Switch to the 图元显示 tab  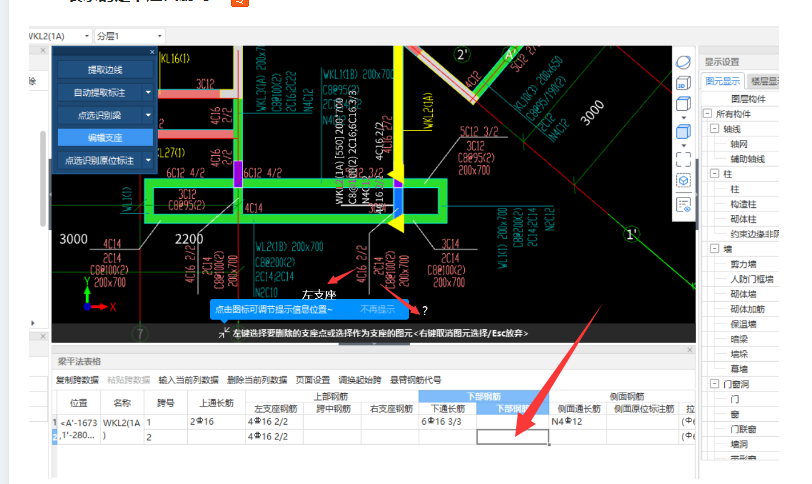pos(722,81)
